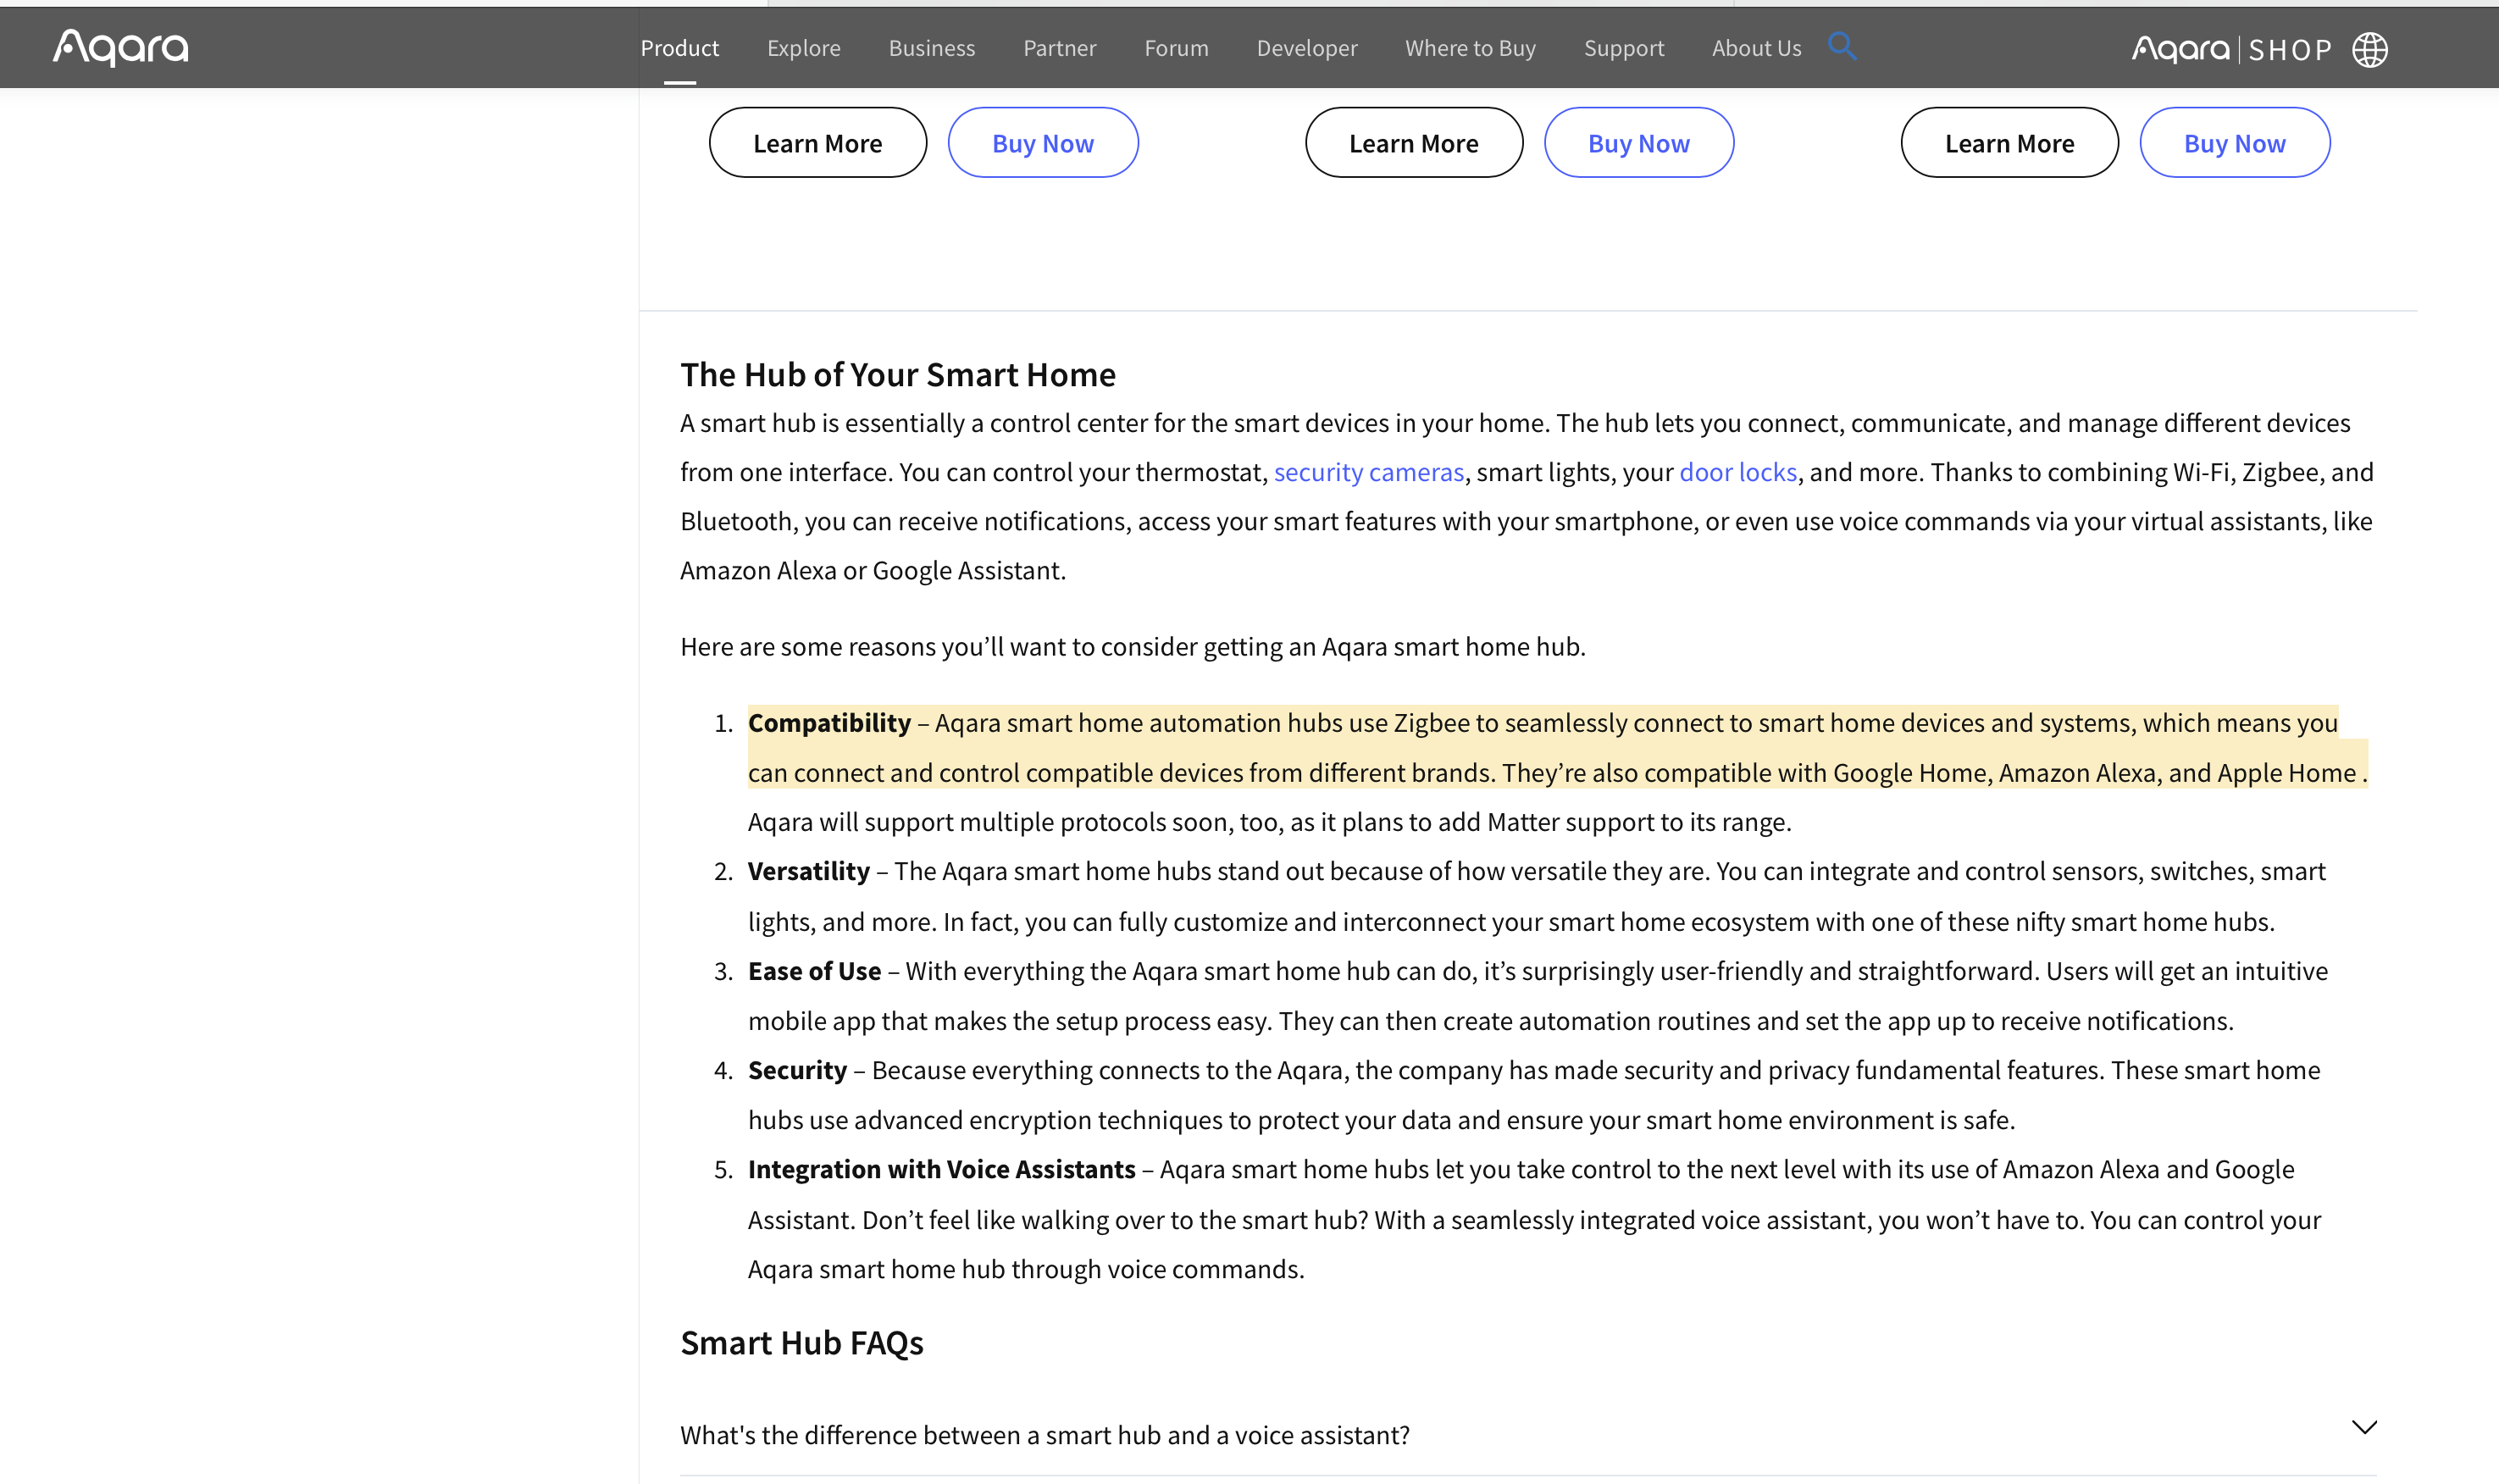Screen dimensions: 2499x1484
Task: Expand the smart hub vs voice assistant FAQ
Action: click(1044, 1434)
